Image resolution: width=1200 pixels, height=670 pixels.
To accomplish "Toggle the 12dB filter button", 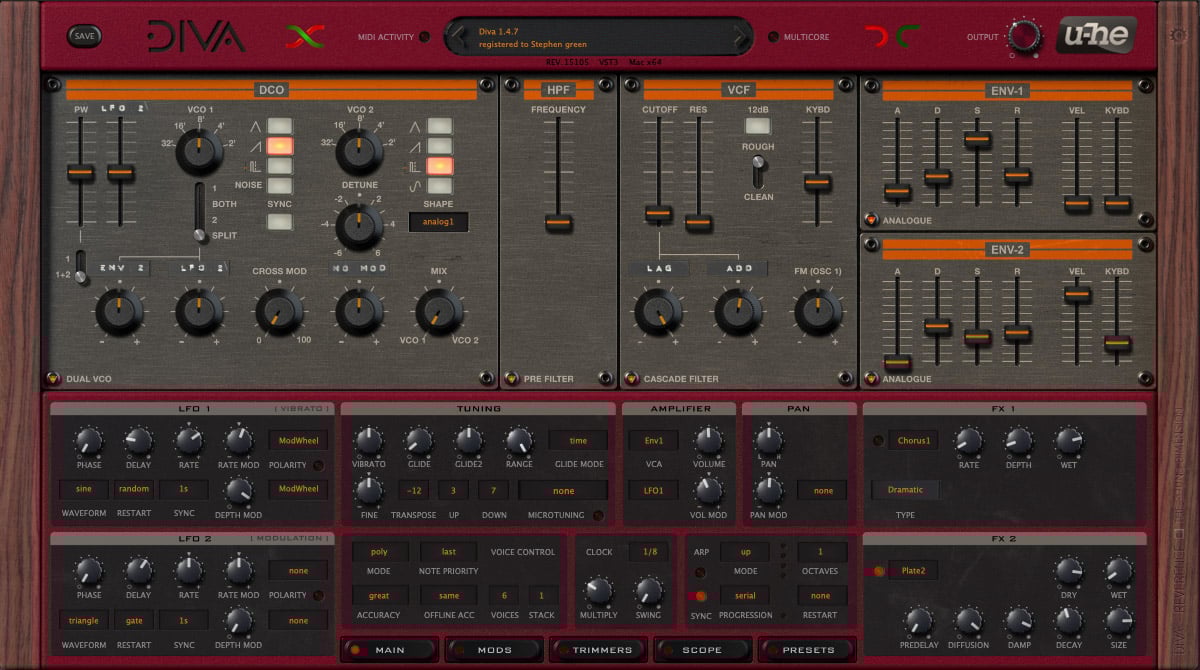I will pyautogui.click(x=758, y=126).
